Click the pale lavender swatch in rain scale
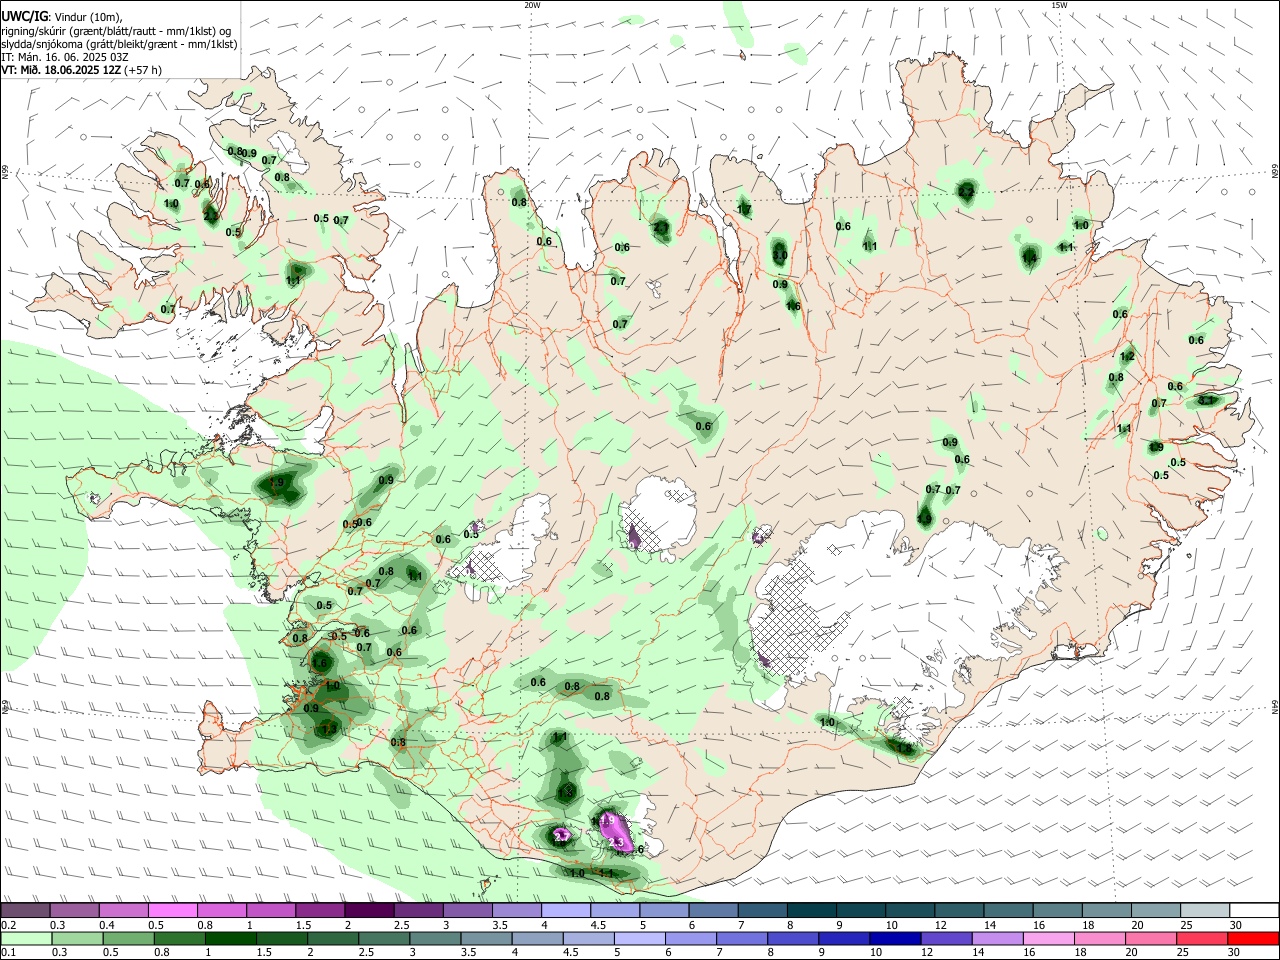Screen dimensions: 1280x960 click(638, 938)
